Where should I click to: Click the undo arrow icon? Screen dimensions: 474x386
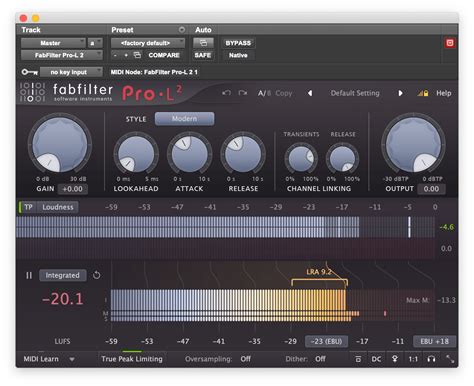(226, 93)
